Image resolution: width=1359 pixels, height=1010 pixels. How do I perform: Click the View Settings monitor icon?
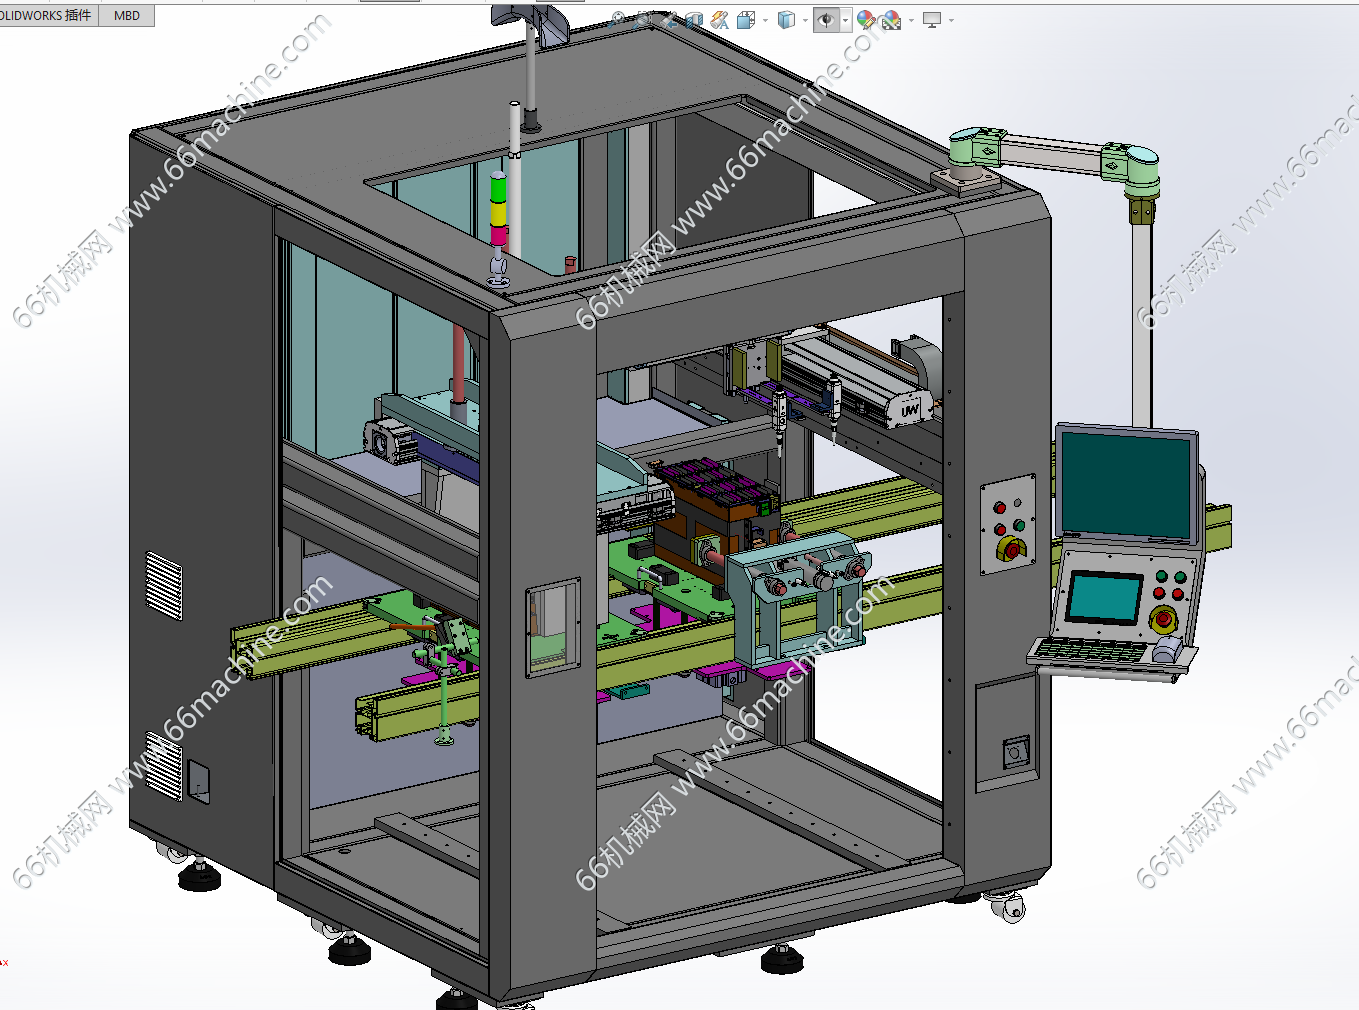tap(932, 20)
